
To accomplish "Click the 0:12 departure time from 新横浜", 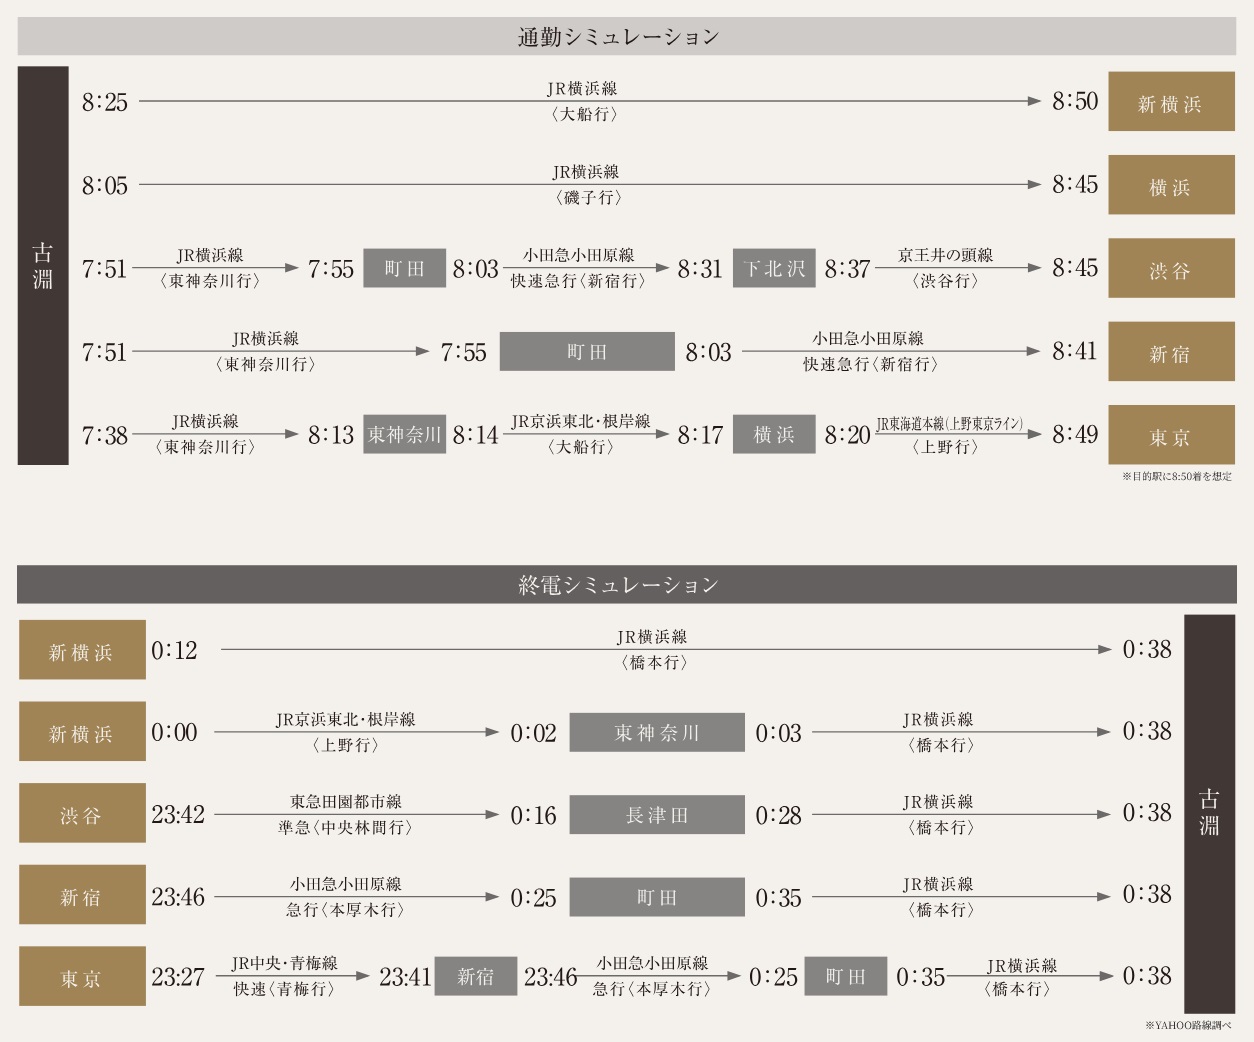I will (x=174, y=651).
